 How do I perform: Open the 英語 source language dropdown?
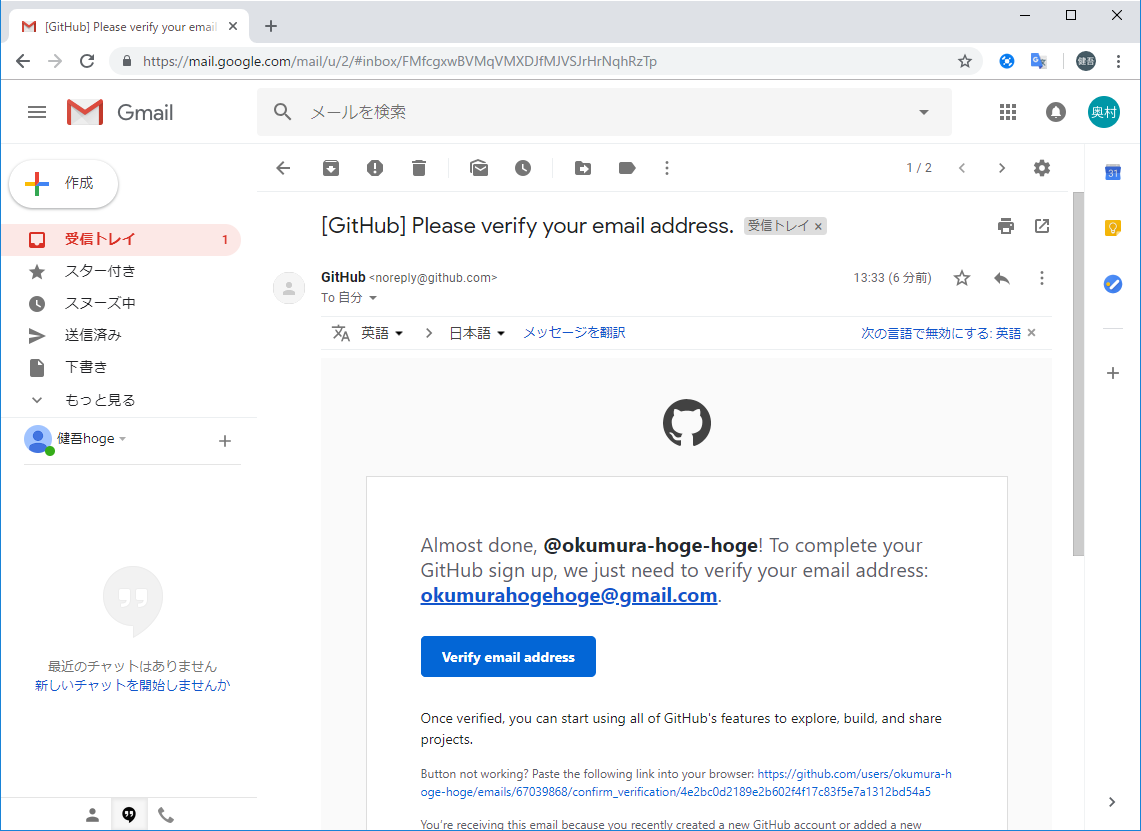coord(381,332)
